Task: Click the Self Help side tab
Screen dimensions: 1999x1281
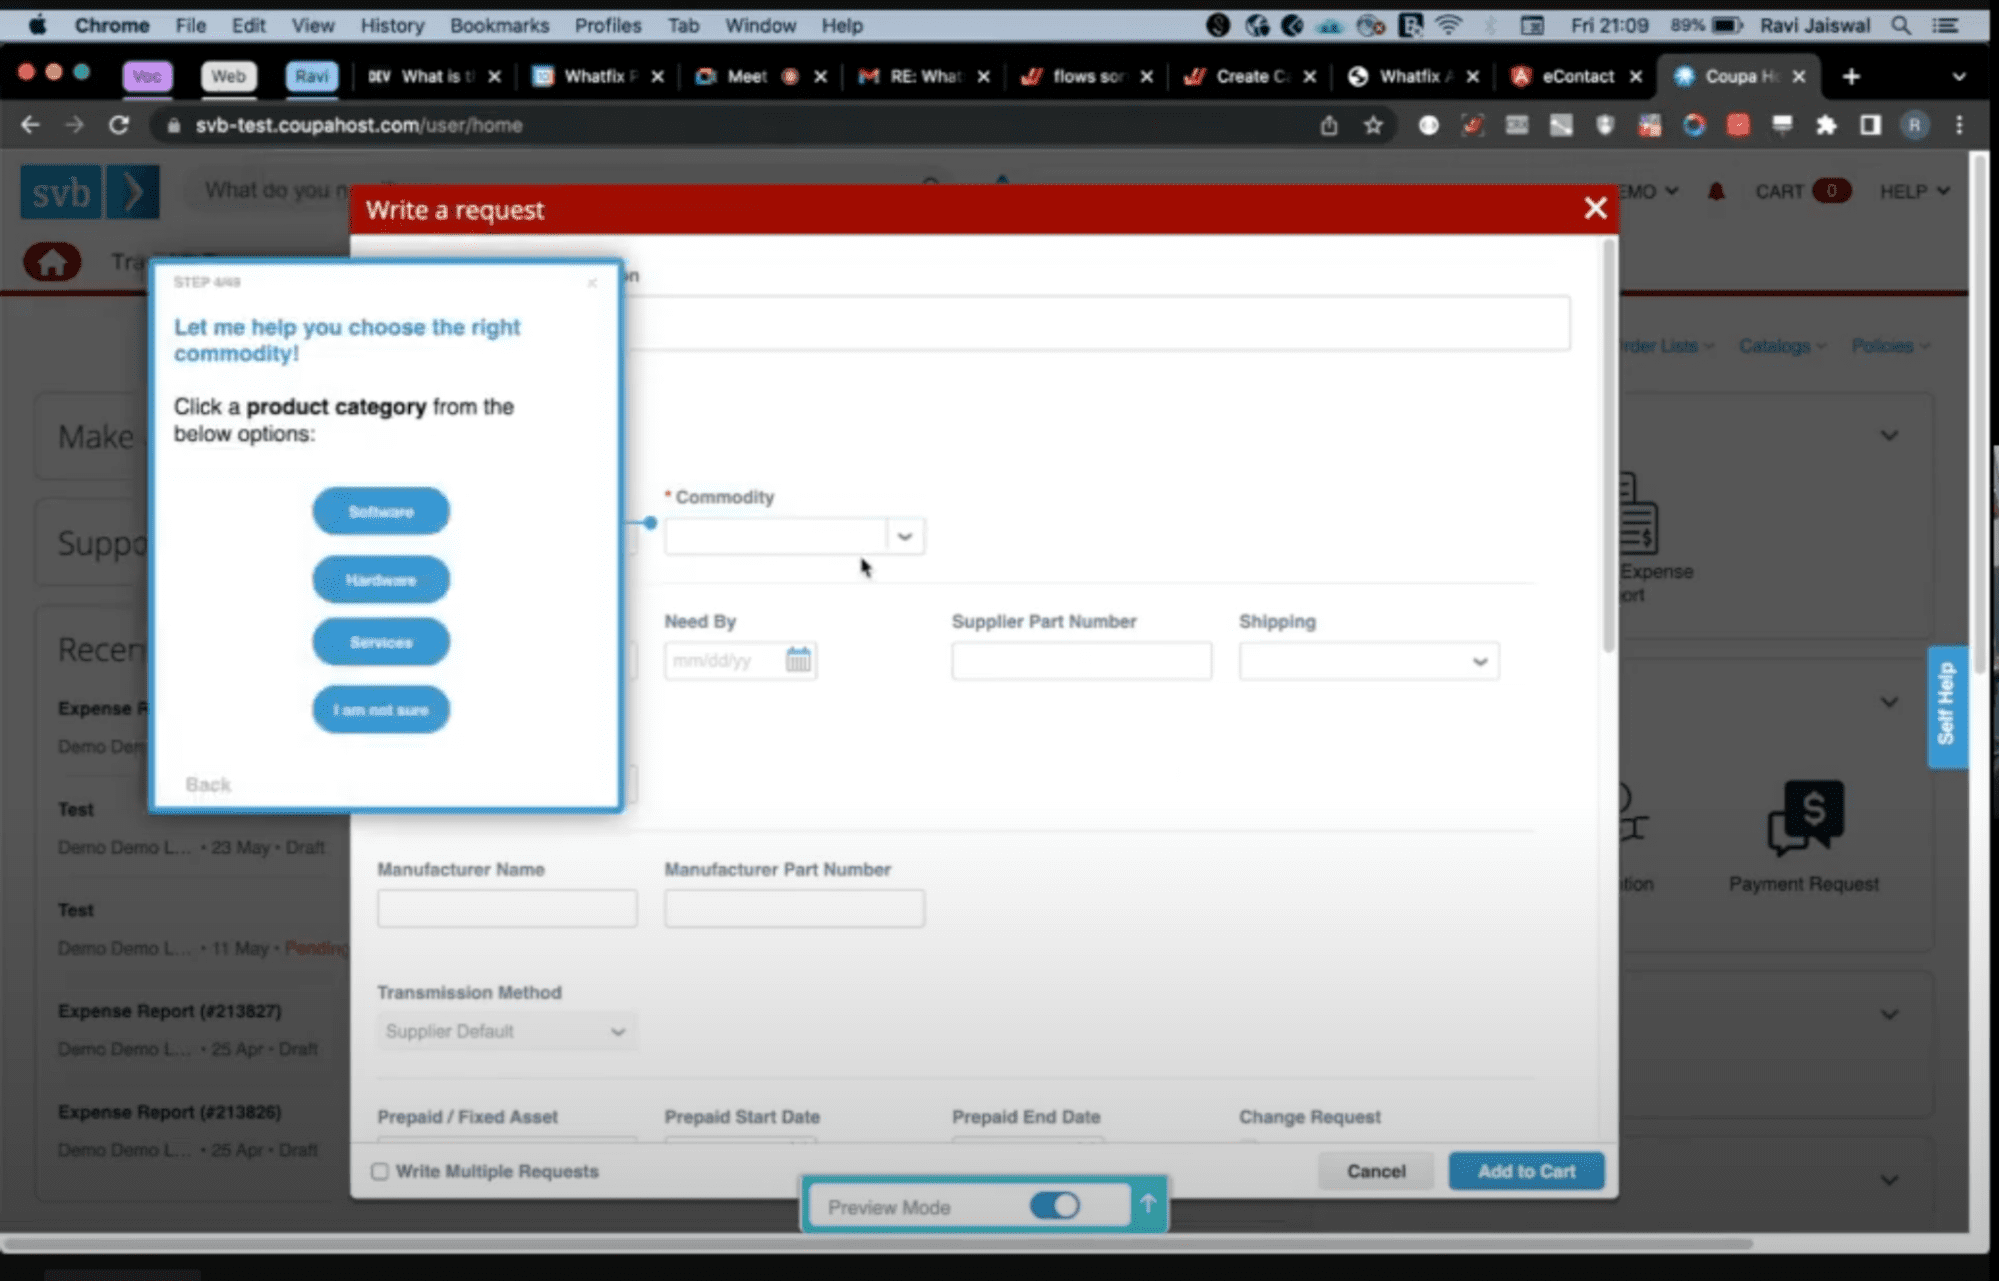Action: click(1946, 705)
